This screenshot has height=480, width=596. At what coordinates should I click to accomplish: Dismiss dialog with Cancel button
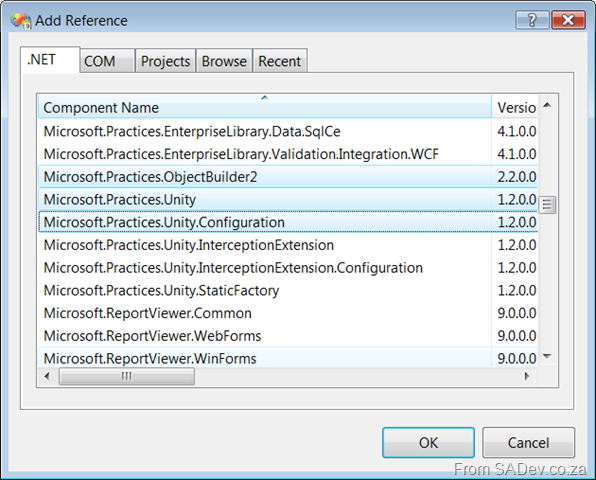coord(528,442)
